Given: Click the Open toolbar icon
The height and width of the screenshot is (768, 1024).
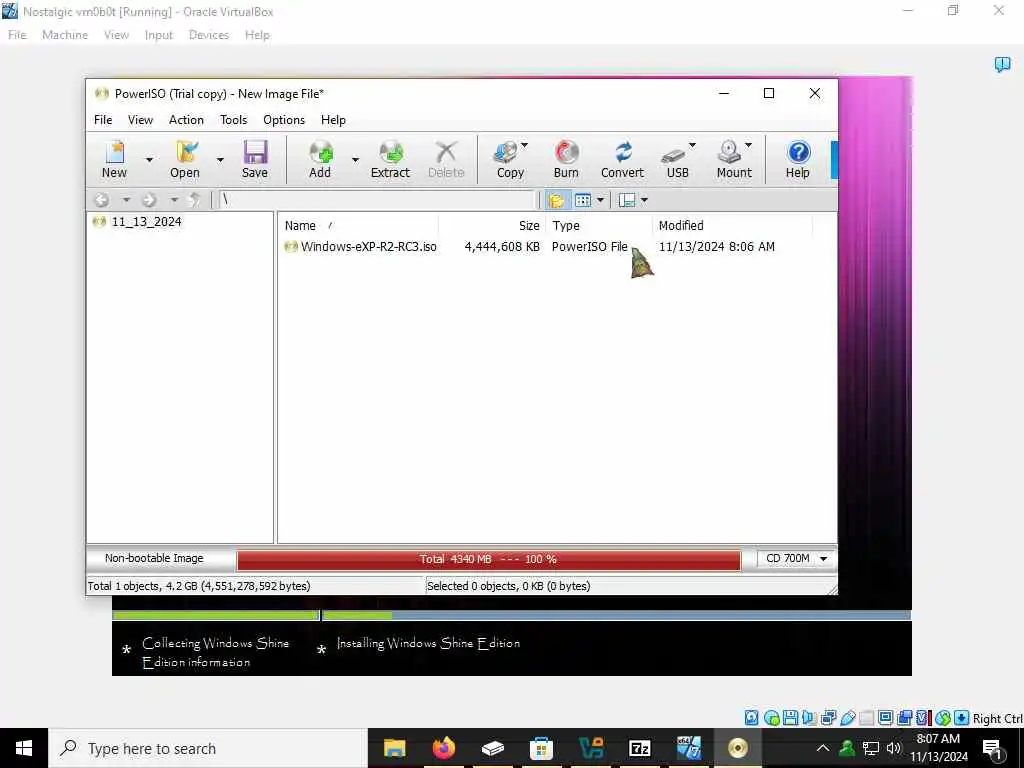Looking at the screenshot, I should [185, 152].
